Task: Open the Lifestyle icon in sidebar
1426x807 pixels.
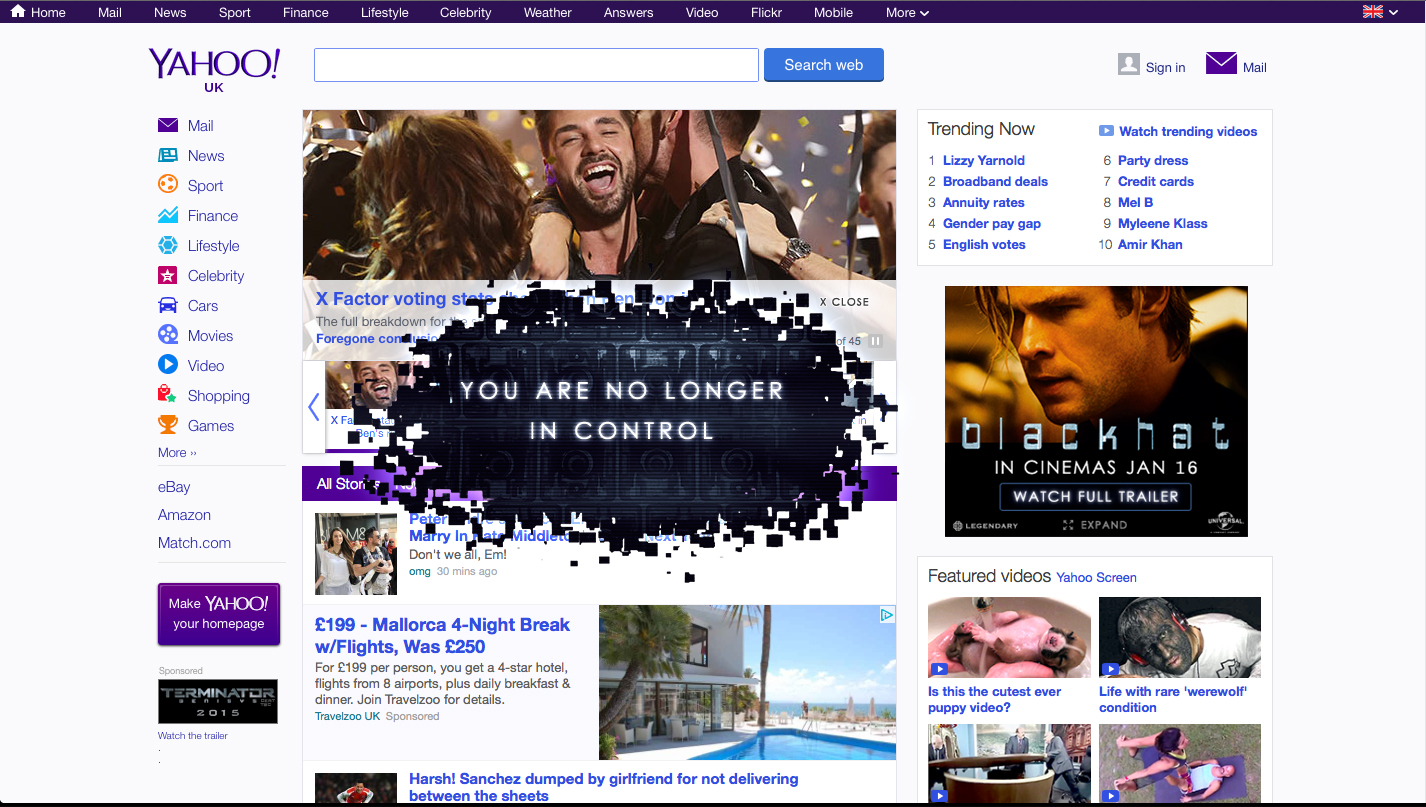Action: 168,245
